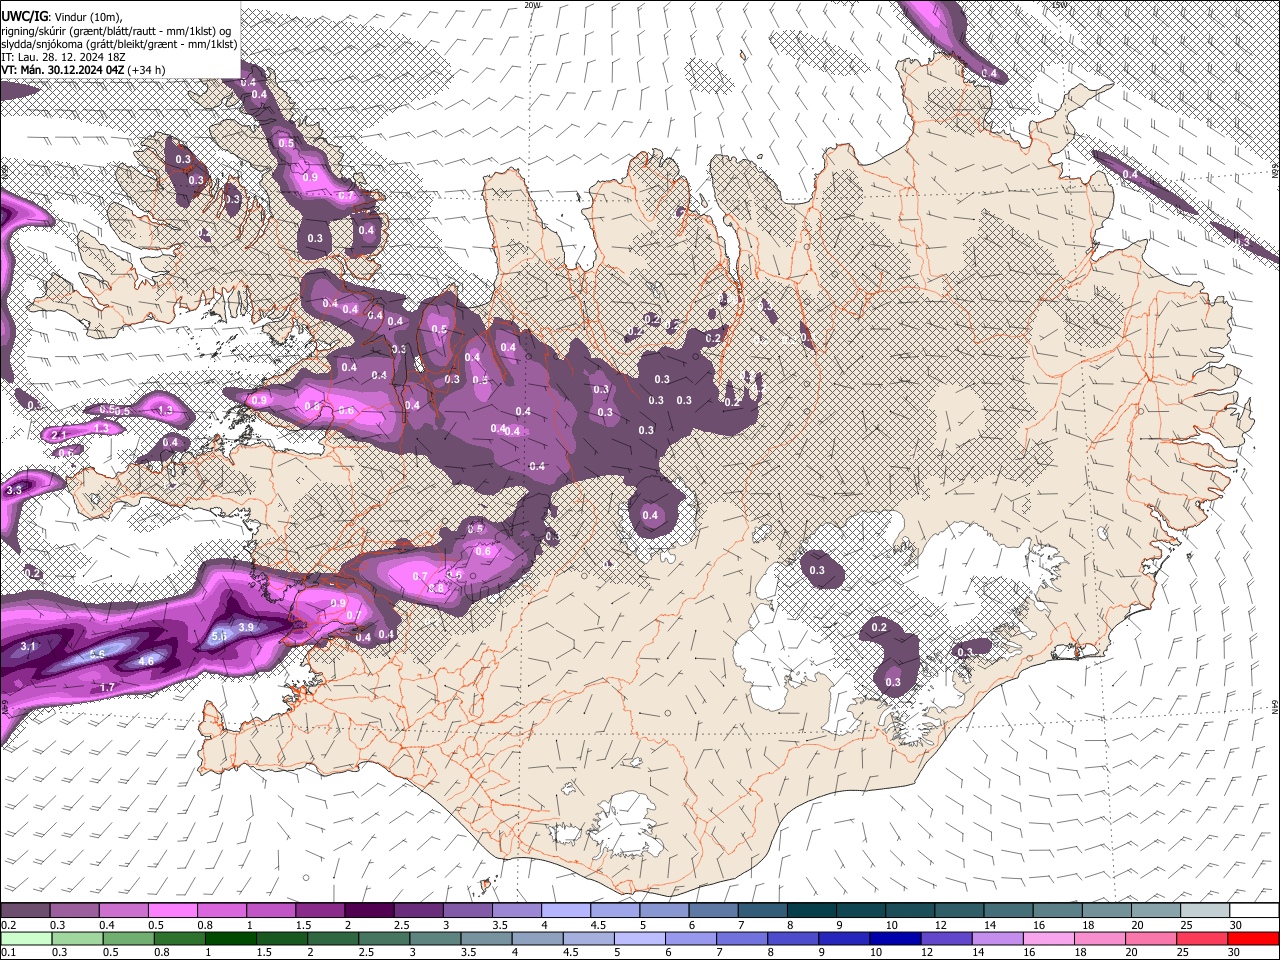The image size is (1280, 960).
Task: Click the valid time 'VT: Mán. 30.12.2024 04Z'
Action: (62, 70)
